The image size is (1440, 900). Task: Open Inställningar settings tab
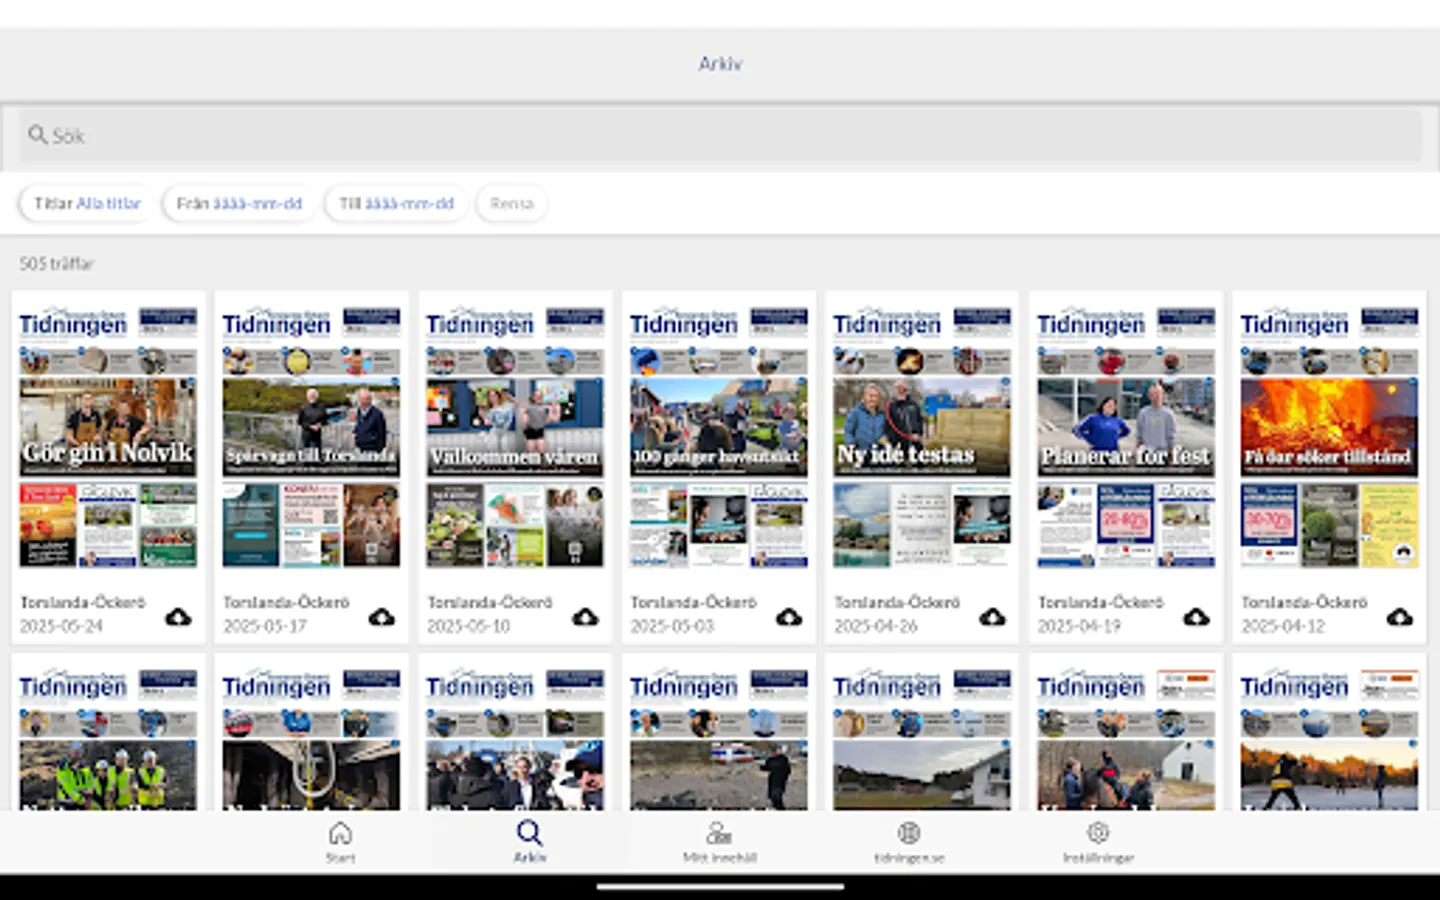point(1098,841)
